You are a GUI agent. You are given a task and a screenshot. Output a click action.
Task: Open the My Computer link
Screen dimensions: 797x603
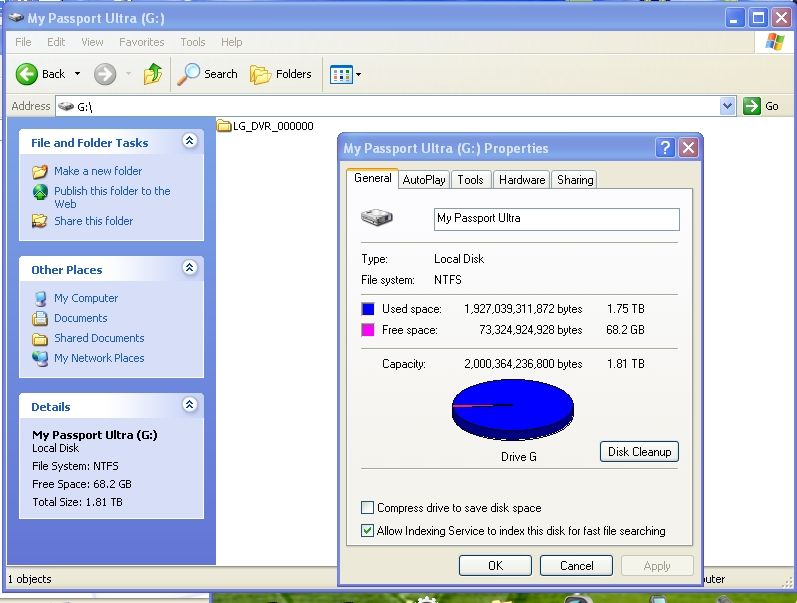86,298
